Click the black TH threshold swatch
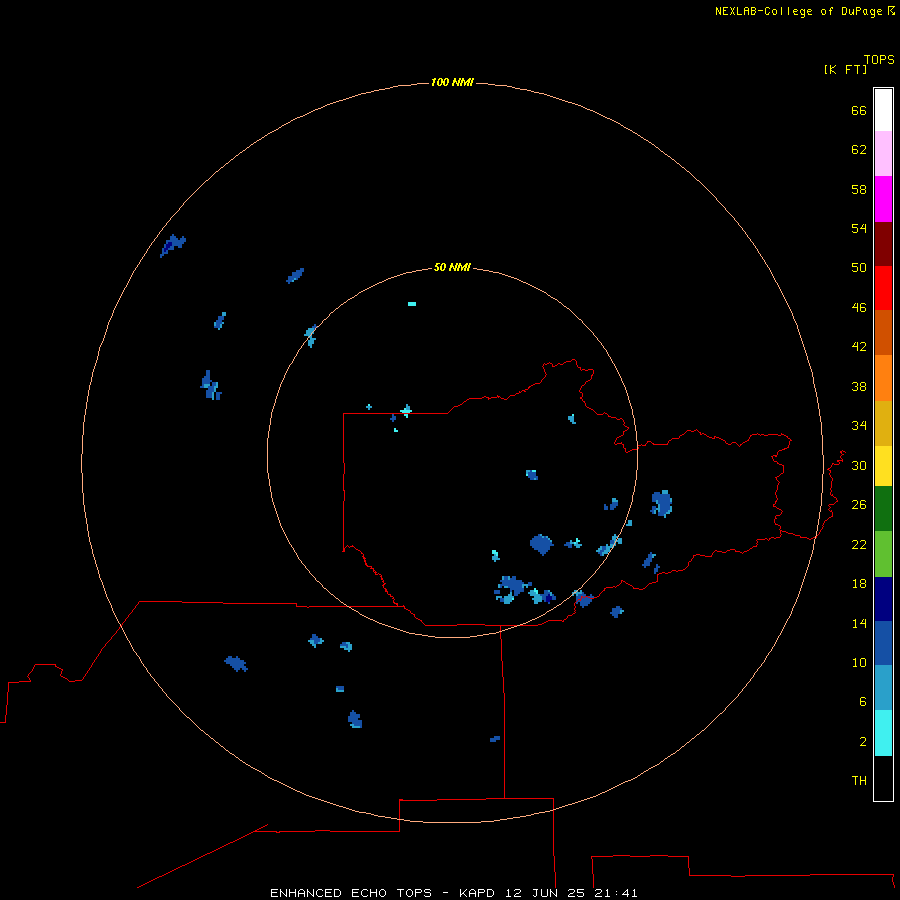Screen dimensions: 900x900 [883, 778]
